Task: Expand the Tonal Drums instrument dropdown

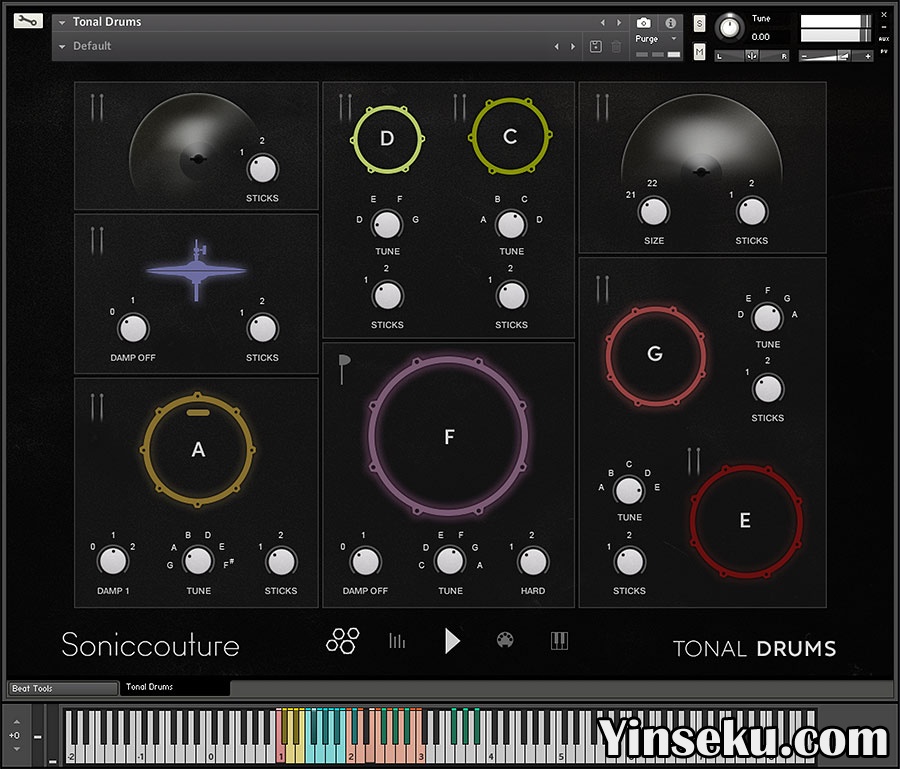Action: coord(62,22)
